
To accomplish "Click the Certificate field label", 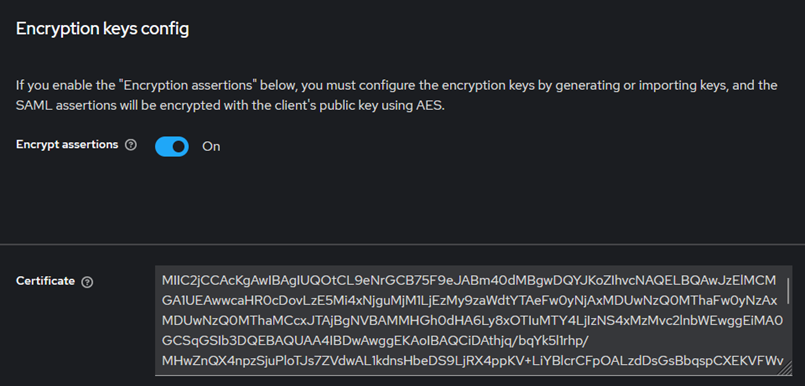I will tap(45, 281).
